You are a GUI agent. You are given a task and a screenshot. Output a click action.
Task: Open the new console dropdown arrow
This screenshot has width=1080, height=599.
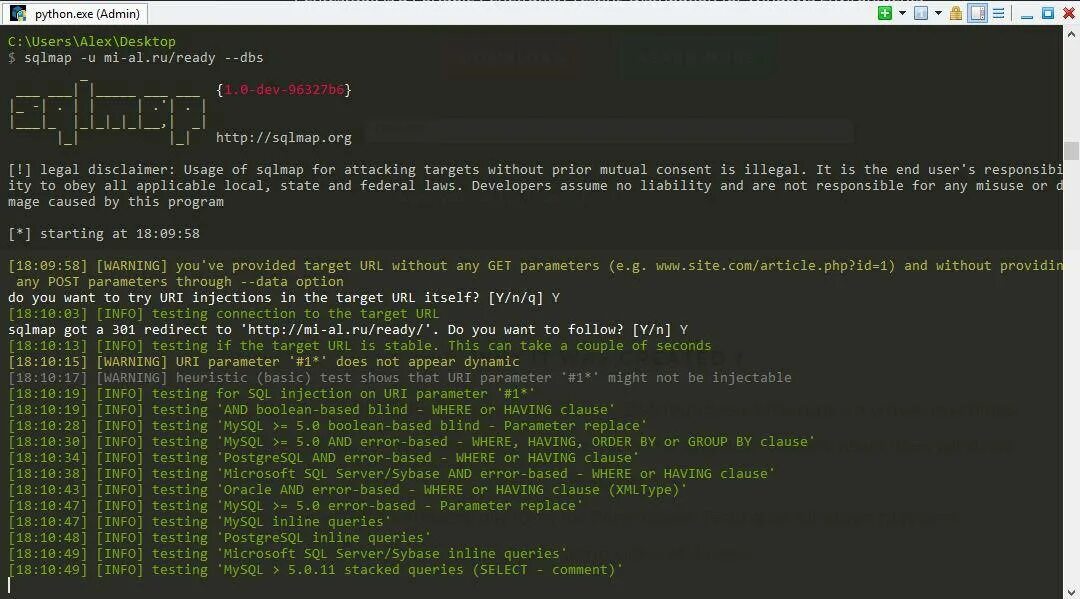point(902,13)
